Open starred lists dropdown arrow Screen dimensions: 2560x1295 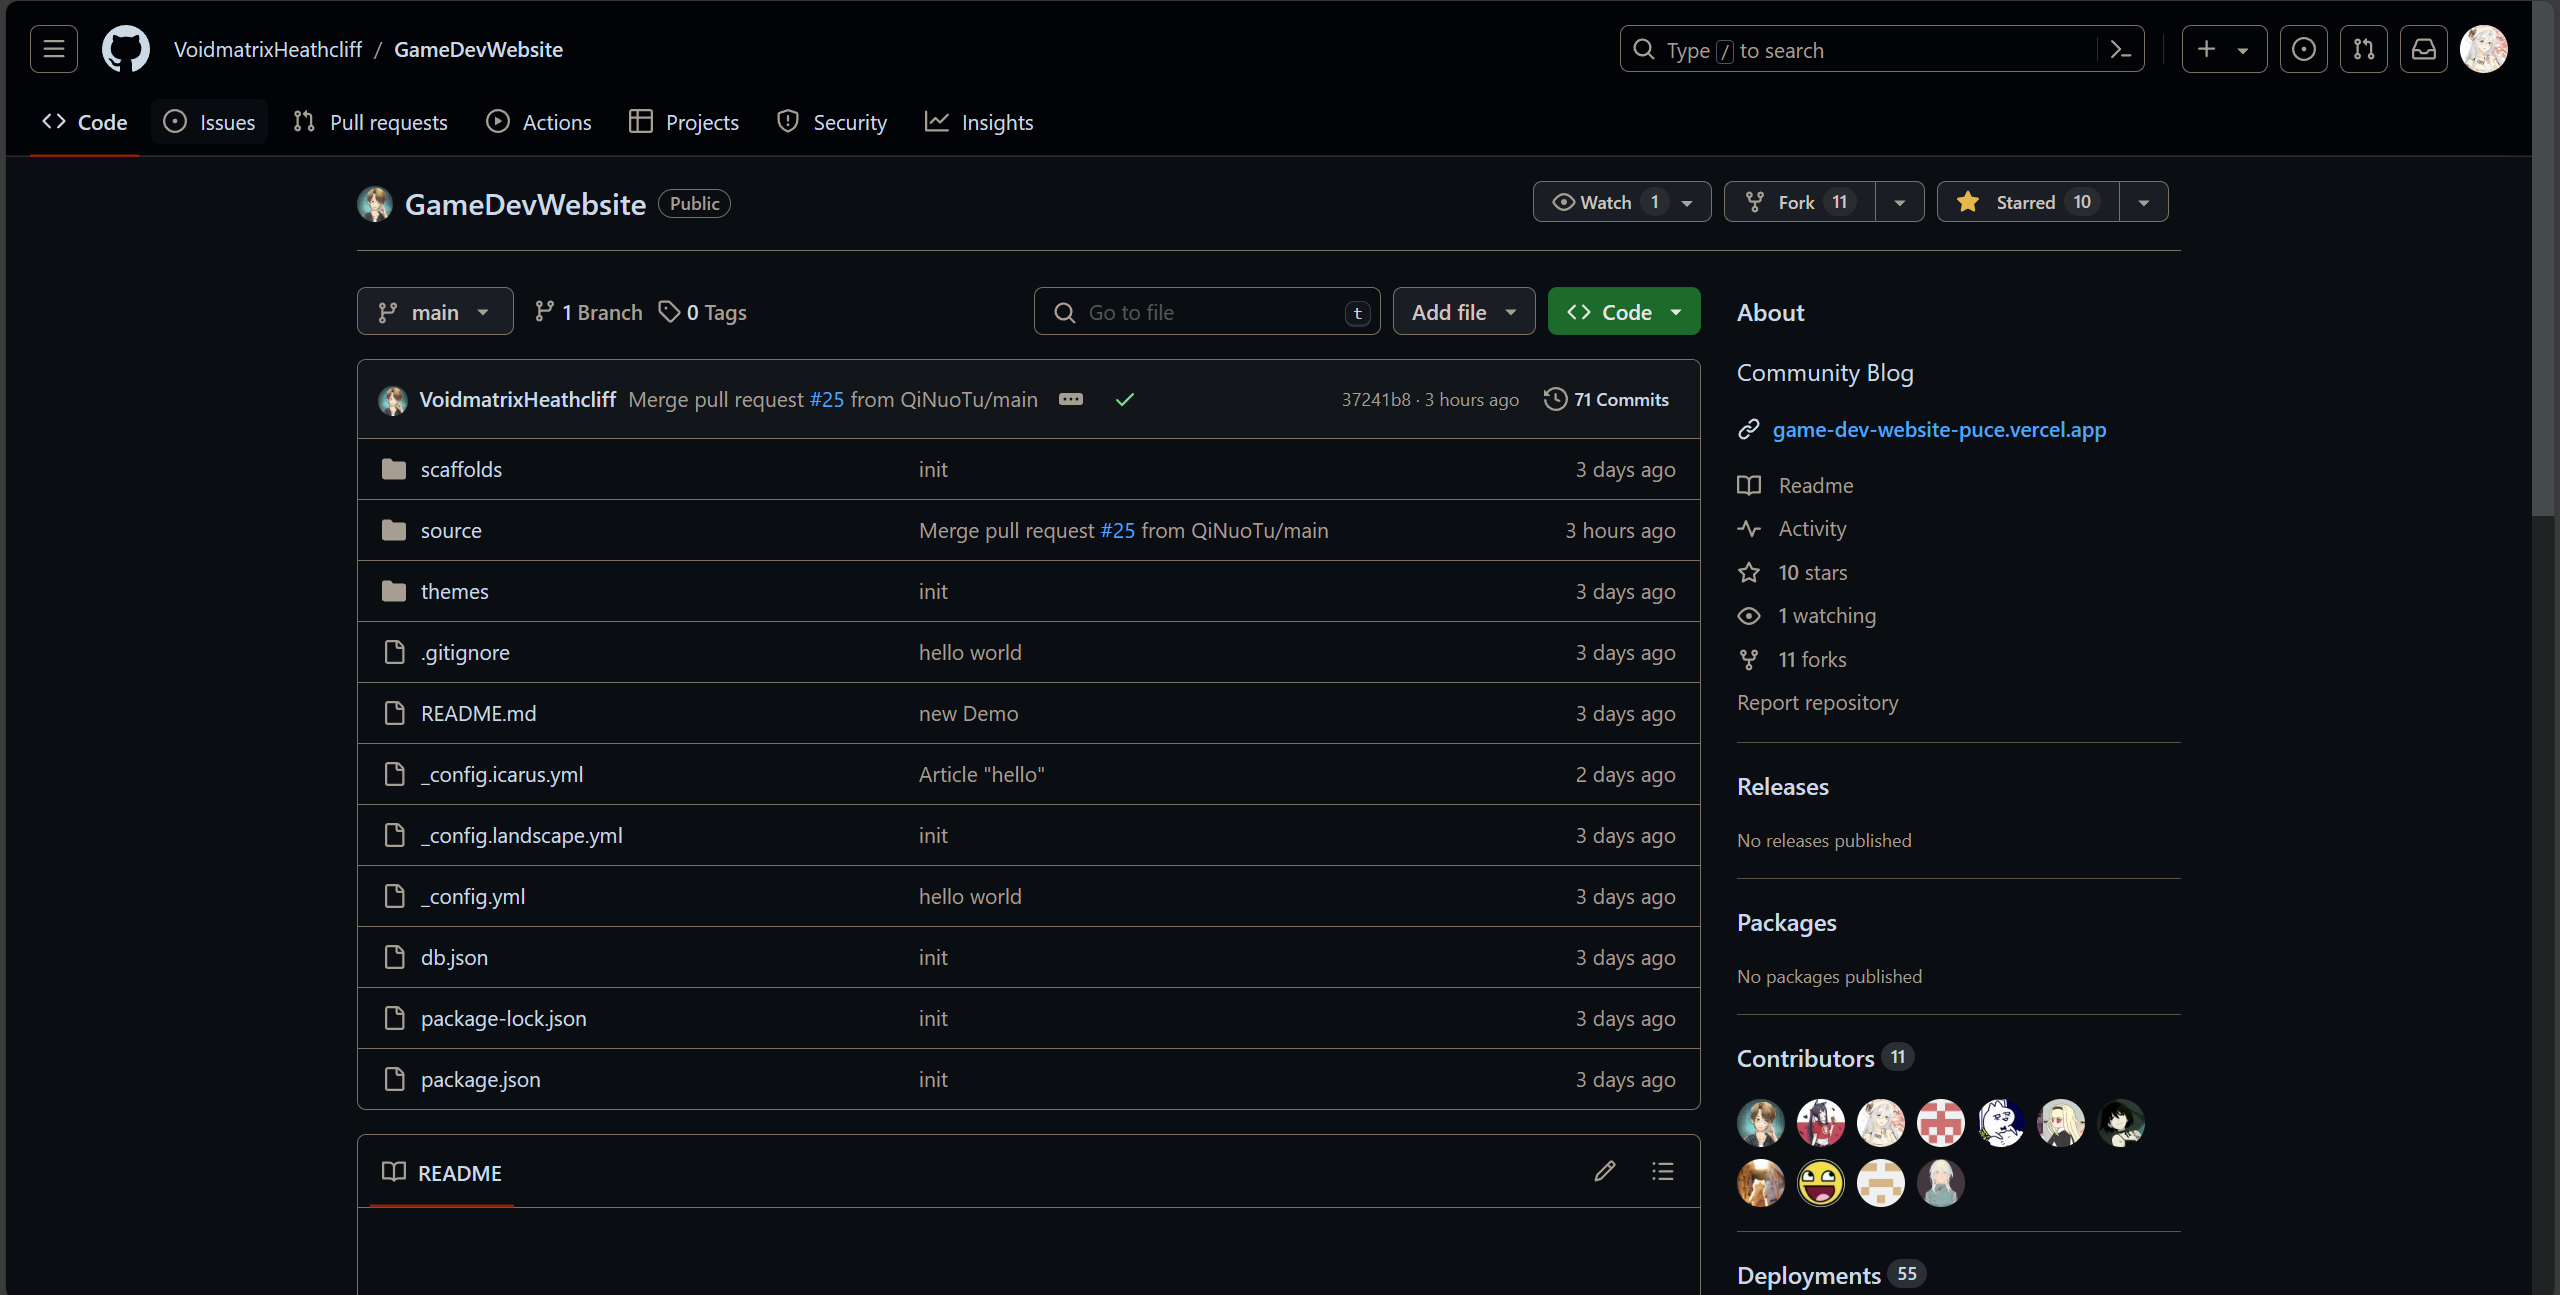[x=2144, y=202]
